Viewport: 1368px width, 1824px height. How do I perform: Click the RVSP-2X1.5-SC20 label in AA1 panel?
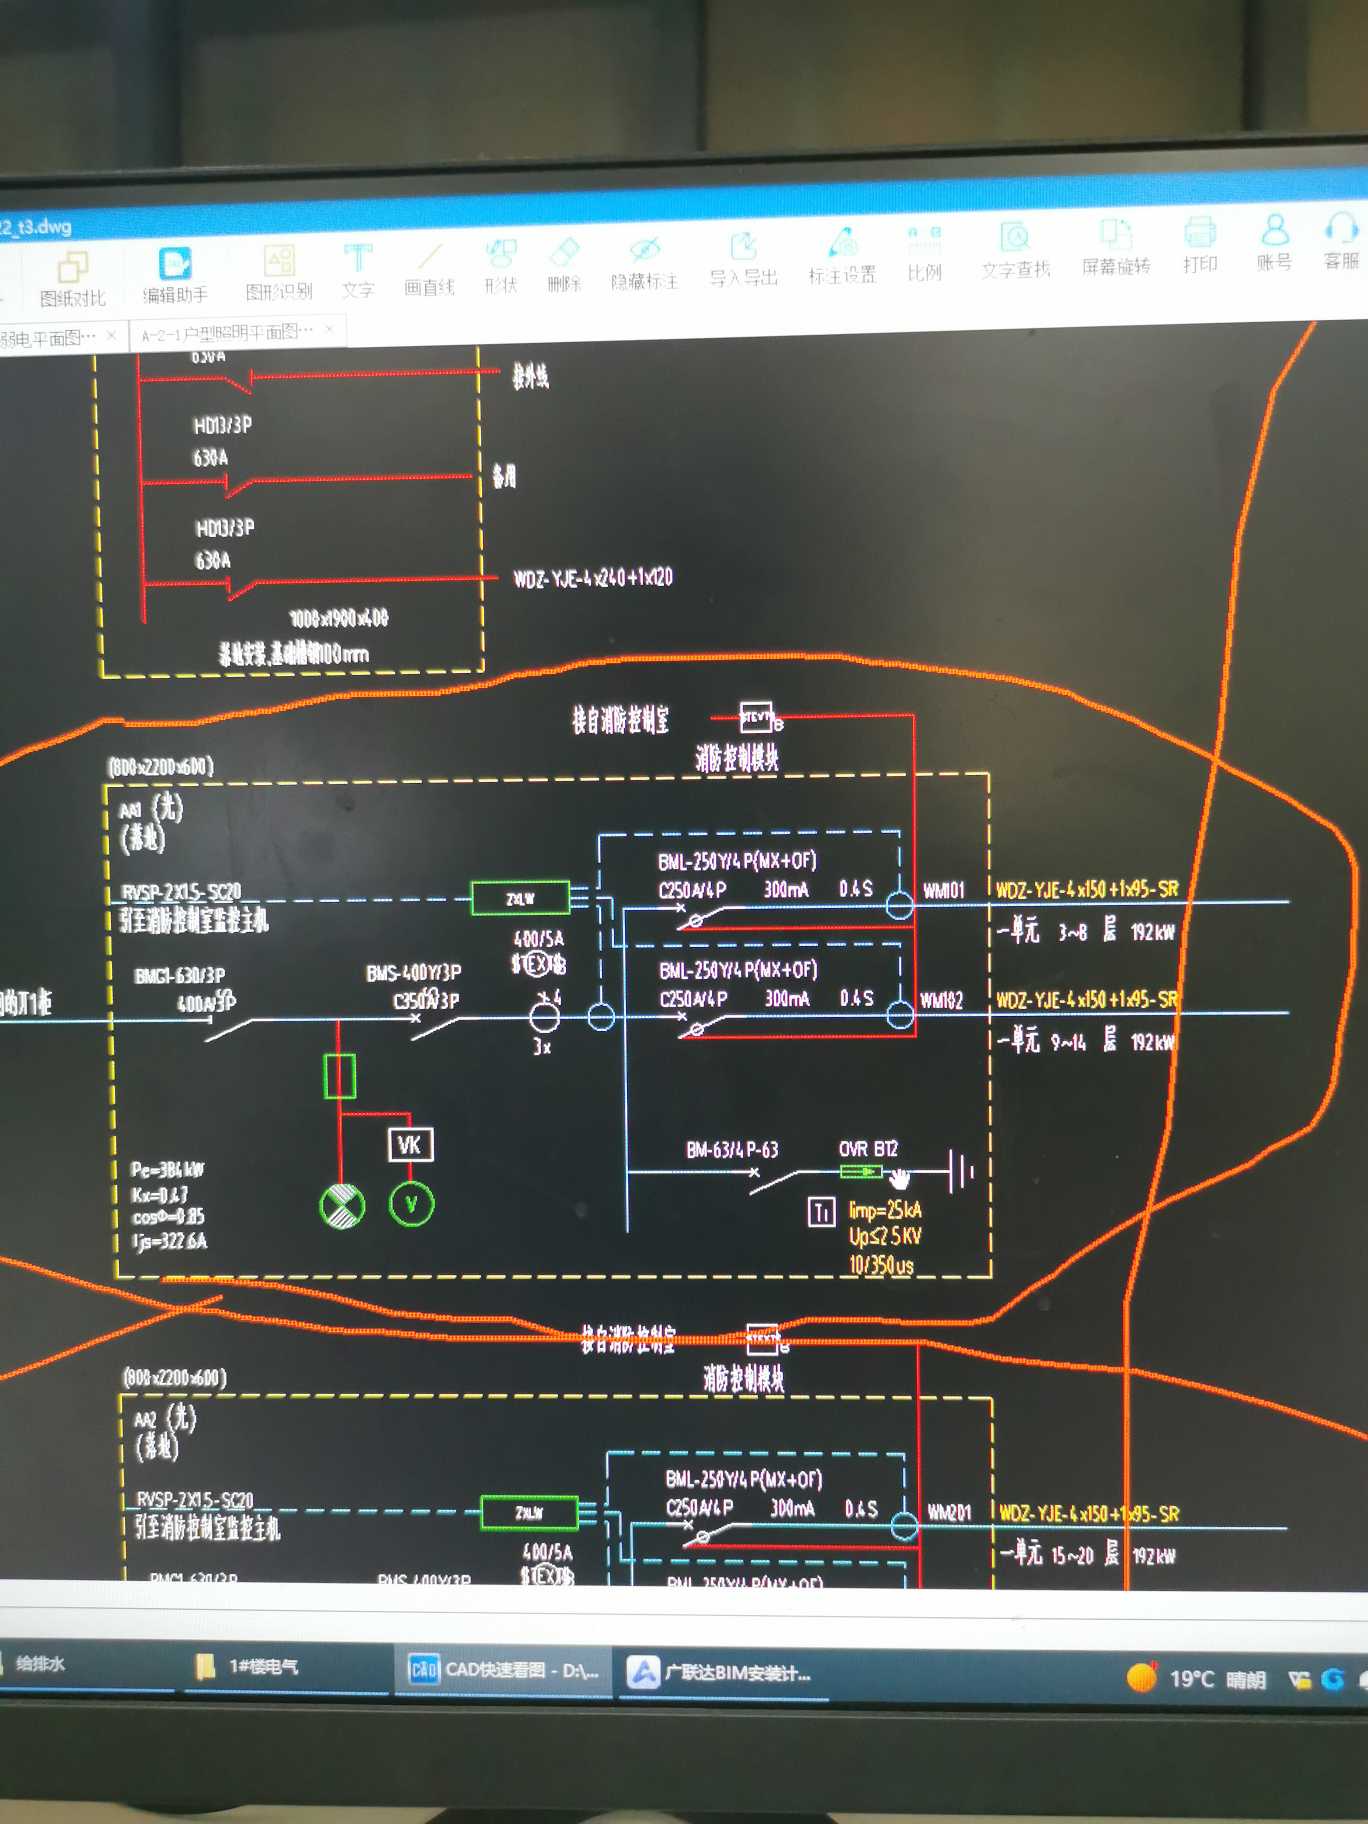click(x=181, y=892)
